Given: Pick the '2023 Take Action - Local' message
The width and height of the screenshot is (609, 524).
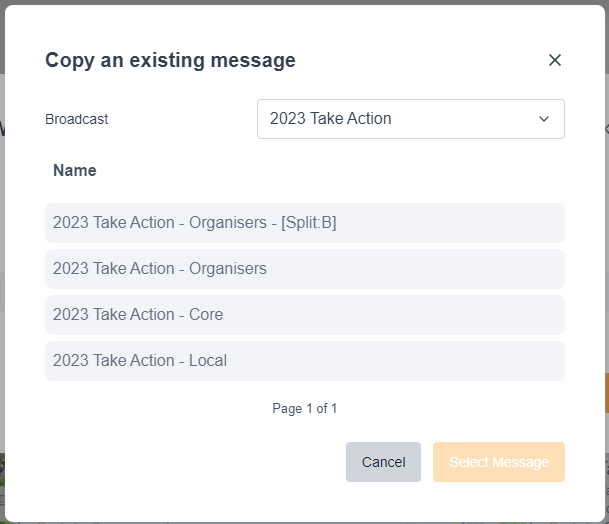Looking at the screenshot, I should (304, 361).
